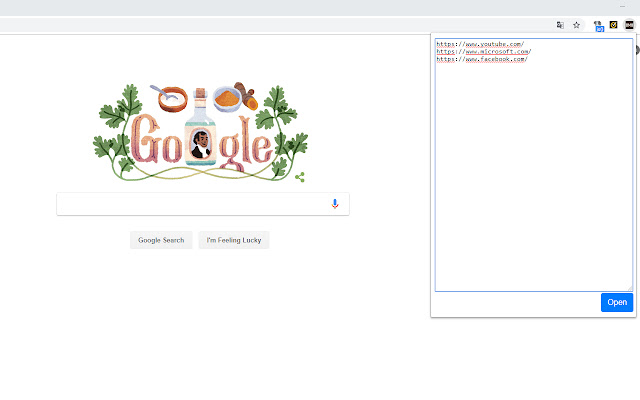This screenshot has width=640, height=400.
Task: Bookmark this page with the star icon
Action: click(x=576, y=25)
